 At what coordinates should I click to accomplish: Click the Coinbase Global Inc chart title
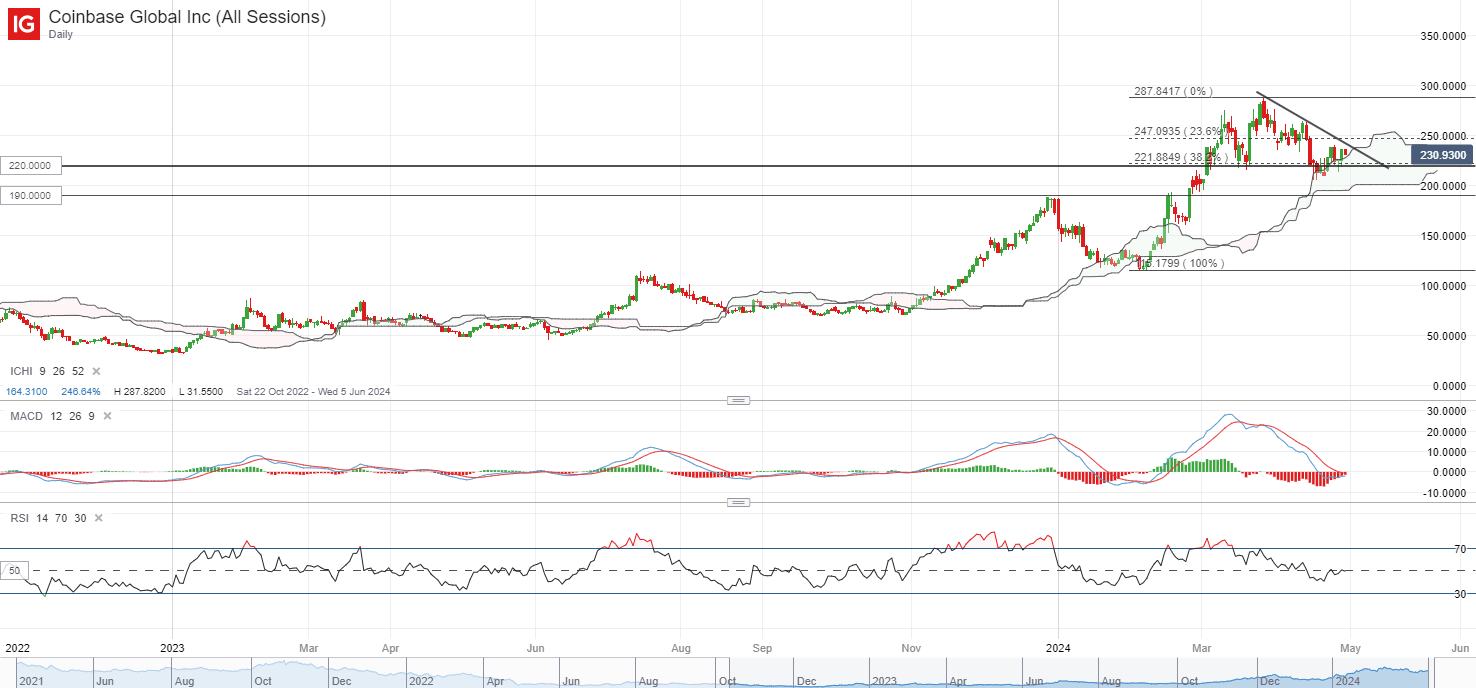point(186,16)
